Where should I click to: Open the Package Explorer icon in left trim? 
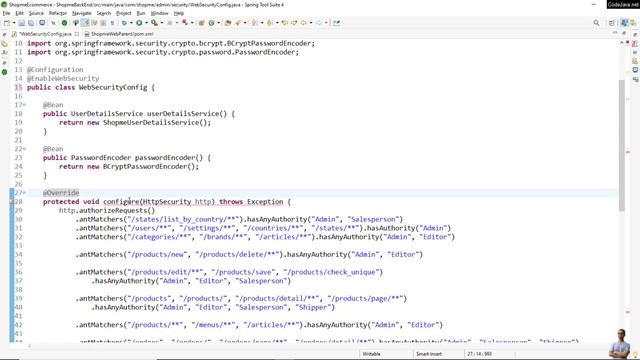tap(4, 43)
